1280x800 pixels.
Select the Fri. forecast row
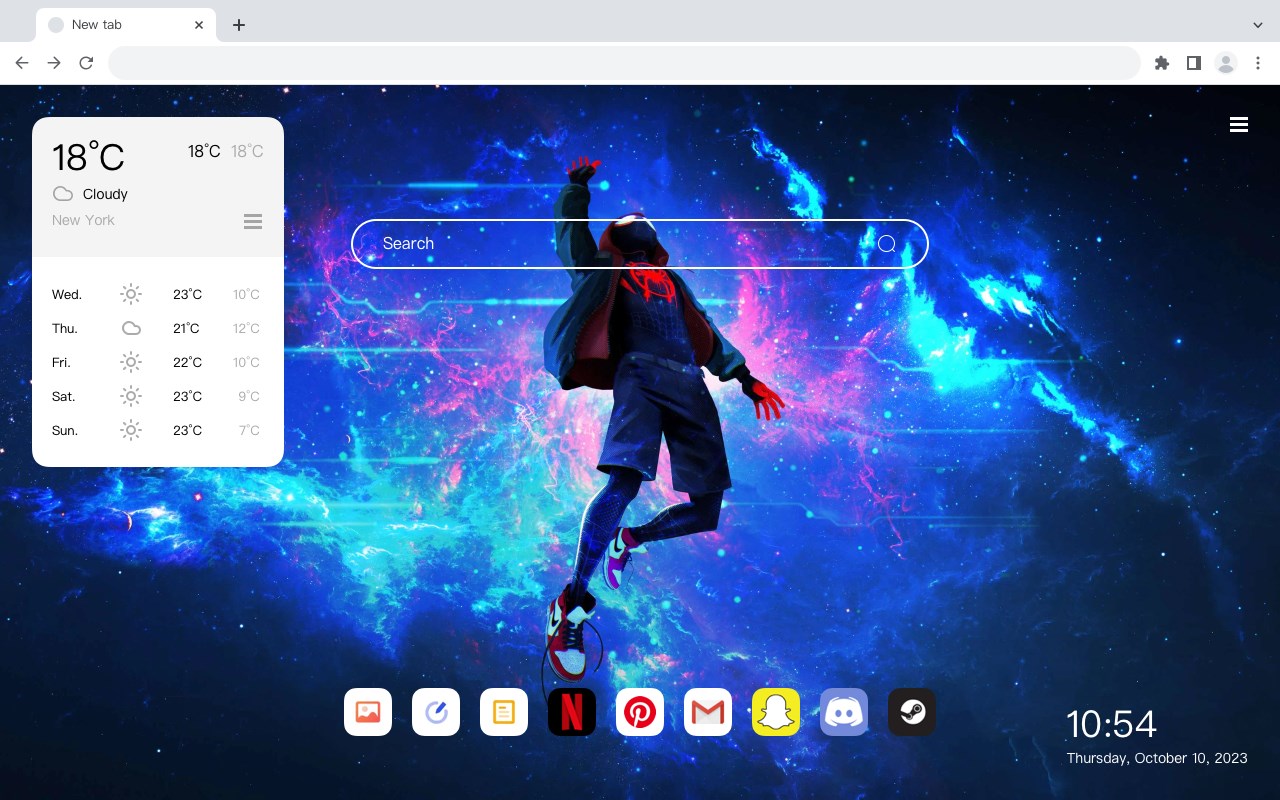[158, 362]
